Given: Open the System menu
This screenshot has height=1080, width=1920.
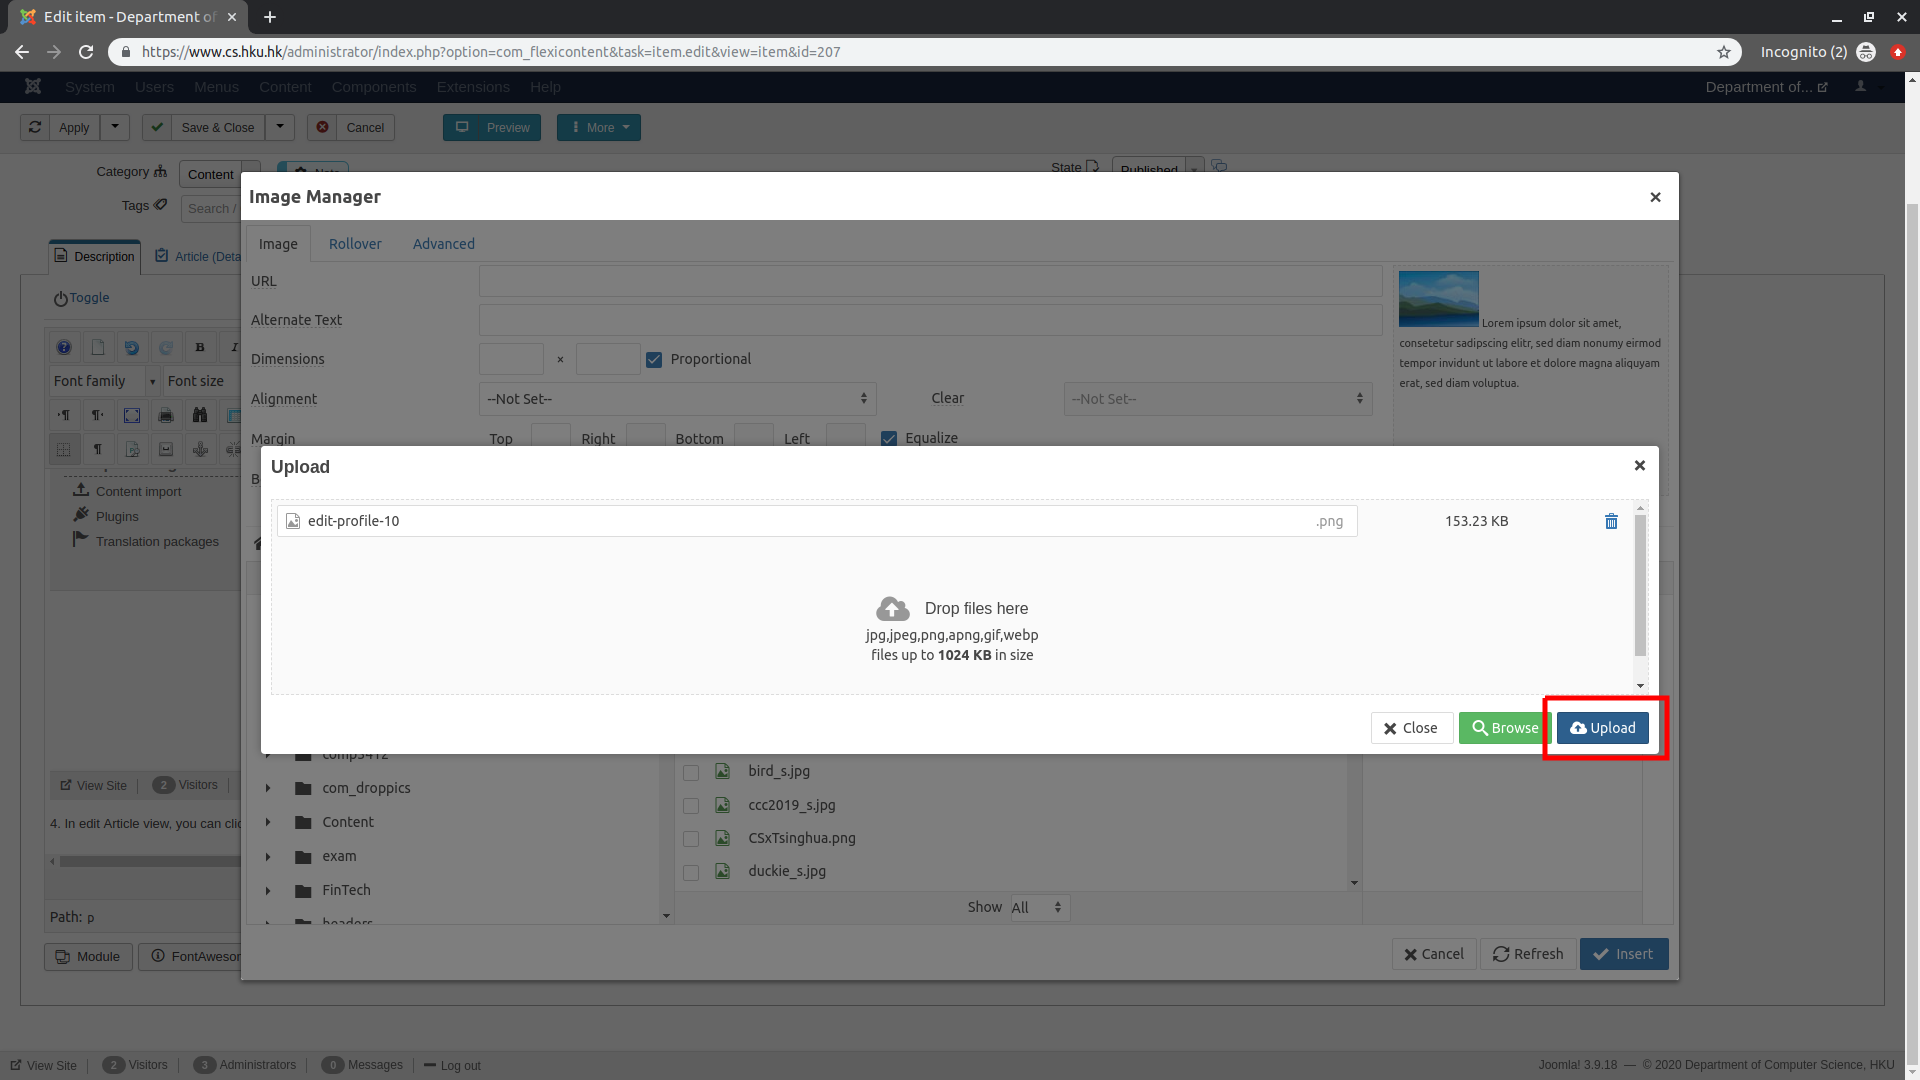Looking at the screenshot, I should pos(90,87).
